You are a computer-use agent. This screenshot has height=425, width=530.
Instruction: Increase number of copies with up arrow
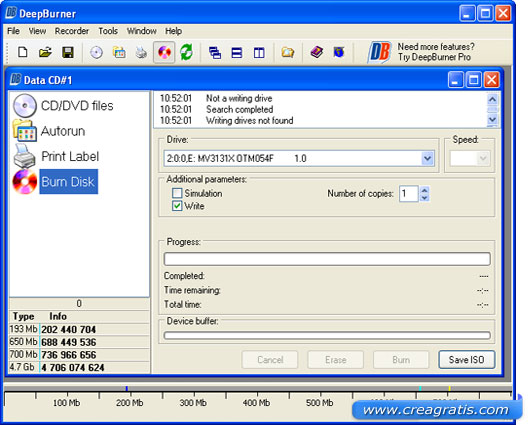click(x=425, y=190)
